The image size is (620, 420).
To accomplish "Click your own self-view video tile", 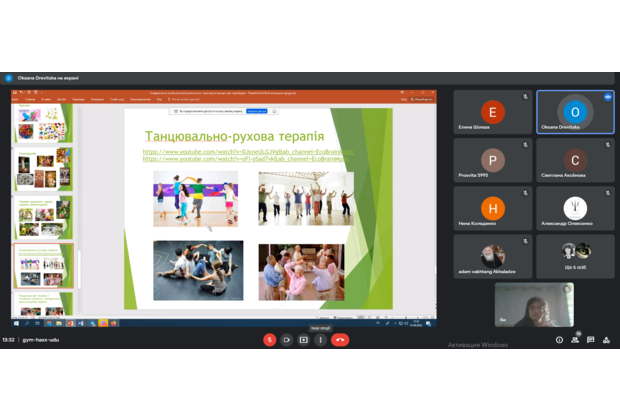I will tap(533, 304).
